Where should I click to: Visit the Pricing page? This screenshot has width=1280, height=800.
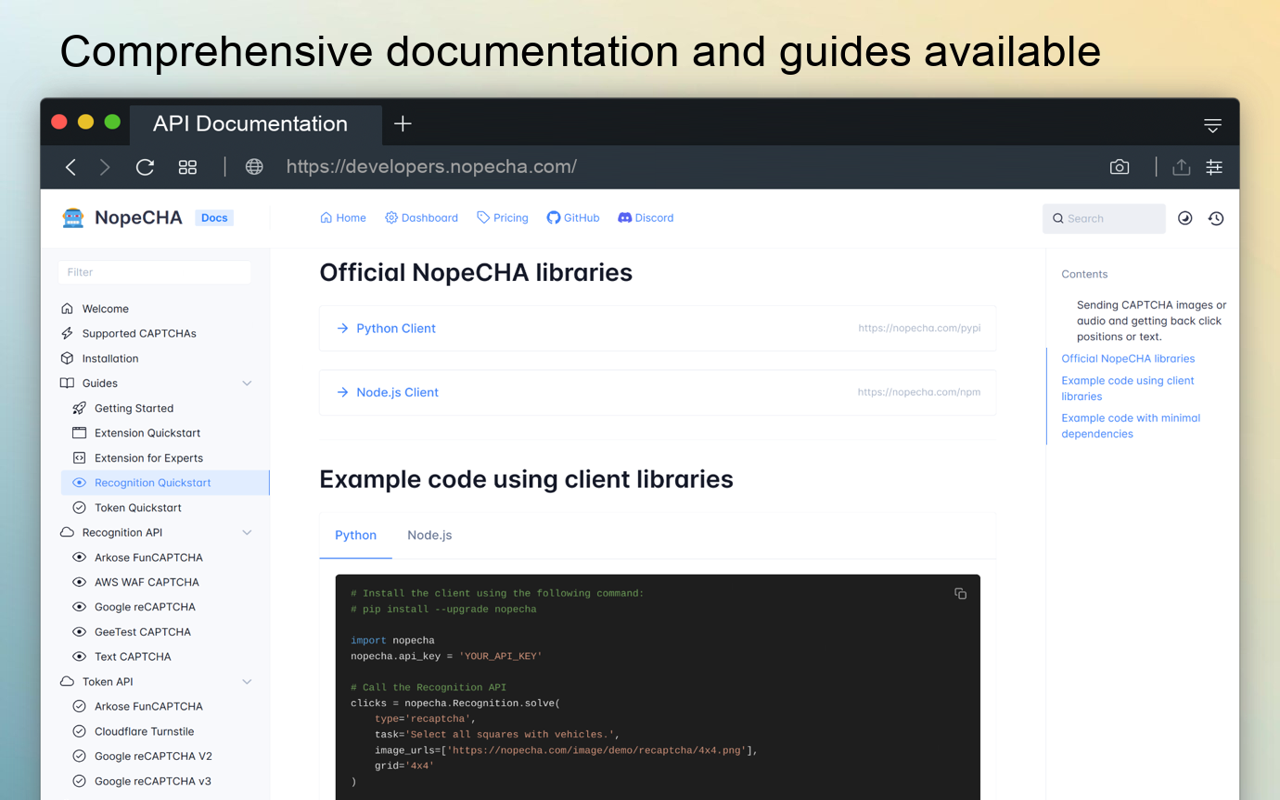point(502,217)
